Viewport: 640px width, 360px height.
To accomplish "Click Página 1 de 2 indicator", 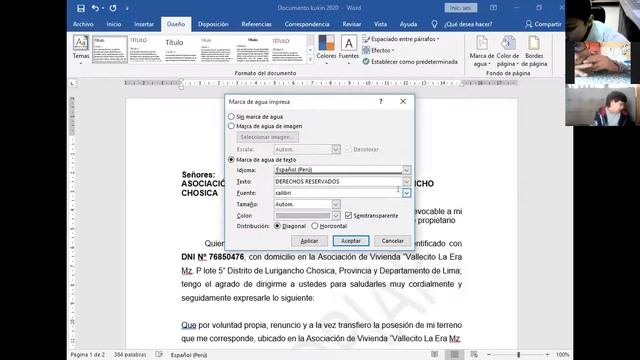I will pyautogui.click(x=88, y=355).
